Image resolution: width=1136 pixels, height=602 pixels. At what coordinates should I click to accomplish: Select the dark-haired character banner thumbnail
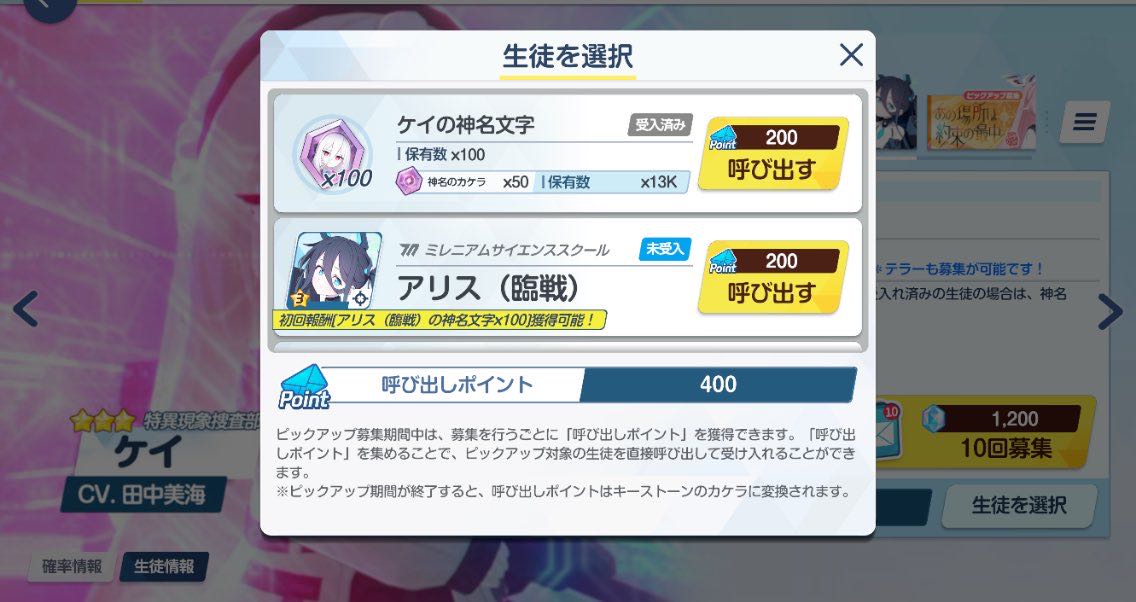[x=897, y=112]
